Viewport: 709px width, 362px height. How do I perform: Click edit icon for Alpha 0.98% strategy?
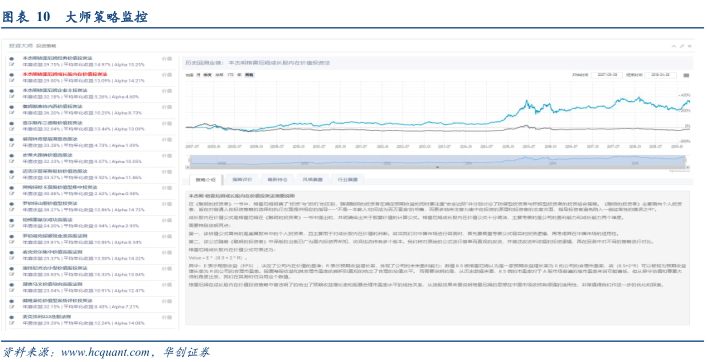tap(12, 194)
